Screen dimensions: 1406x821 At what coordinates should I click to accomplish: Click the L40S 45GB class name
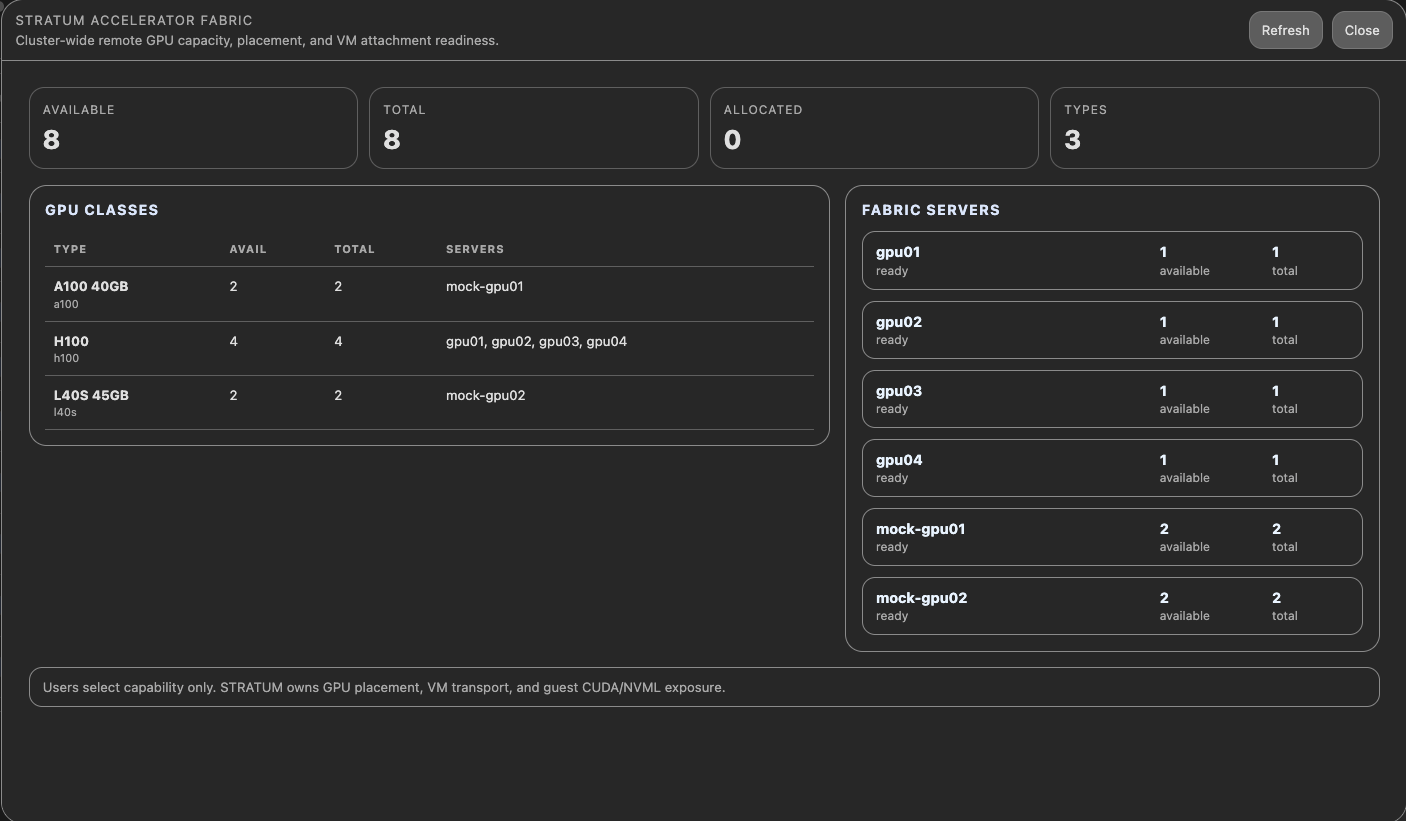tap(91, 395)
